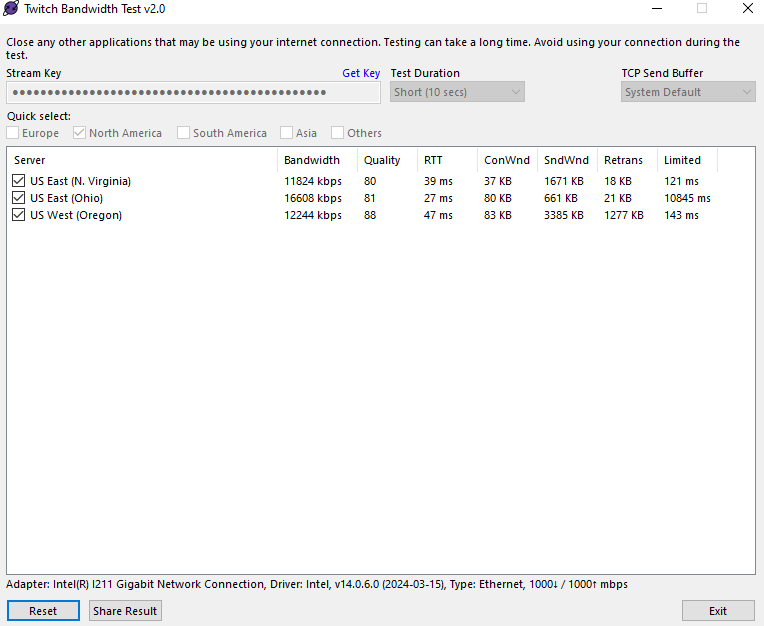
Task: Click the Get Key link
Action: [361, 73]
